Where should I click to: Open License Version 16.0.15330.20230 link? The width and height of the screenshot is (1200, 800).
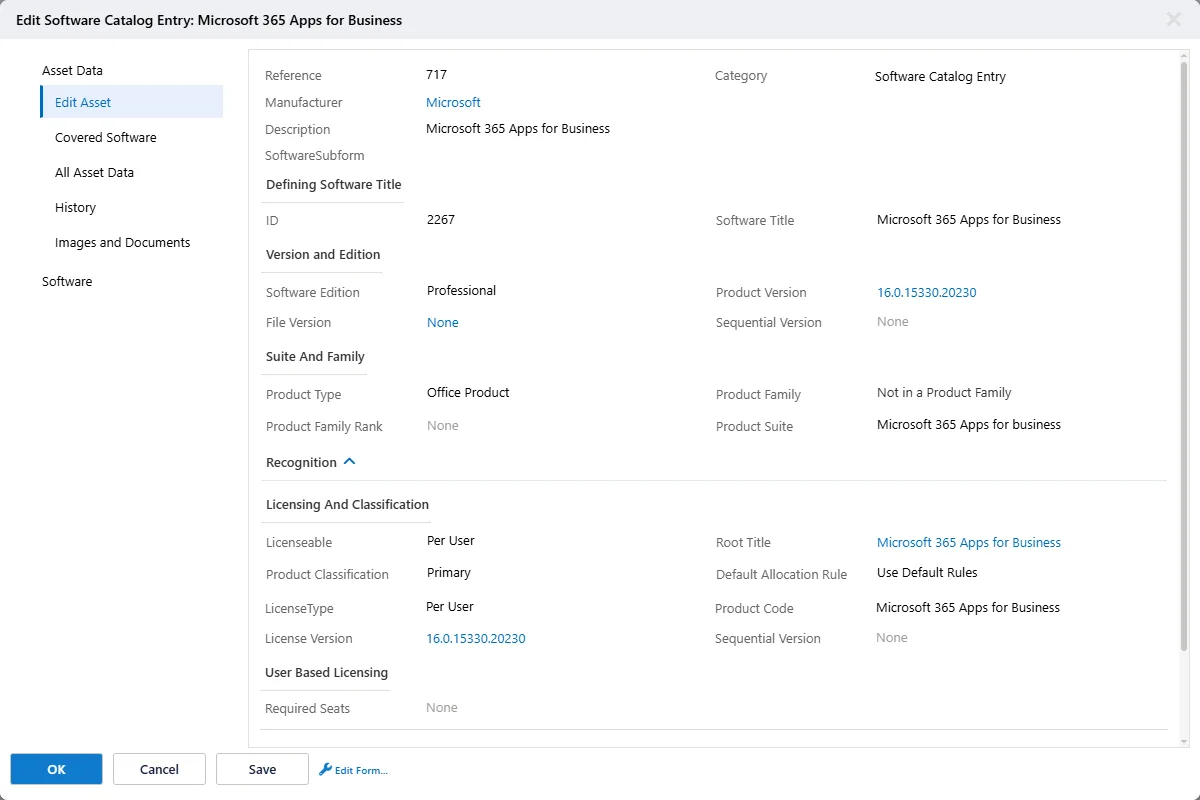coord(476,638)
